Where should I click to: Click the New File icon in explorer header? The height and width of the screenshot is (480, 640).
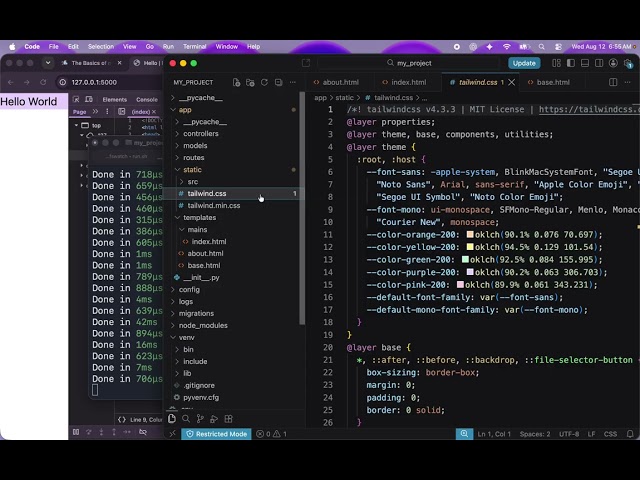coord(236,82)
